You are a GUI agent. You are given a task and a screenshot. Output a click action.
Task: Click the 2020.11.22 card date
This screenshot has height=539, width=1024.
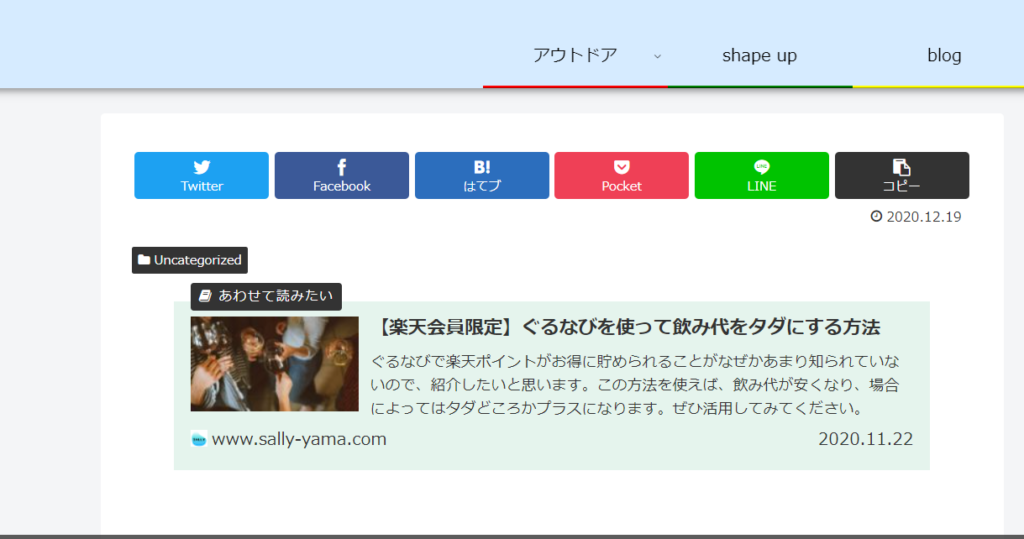(865, 439)
